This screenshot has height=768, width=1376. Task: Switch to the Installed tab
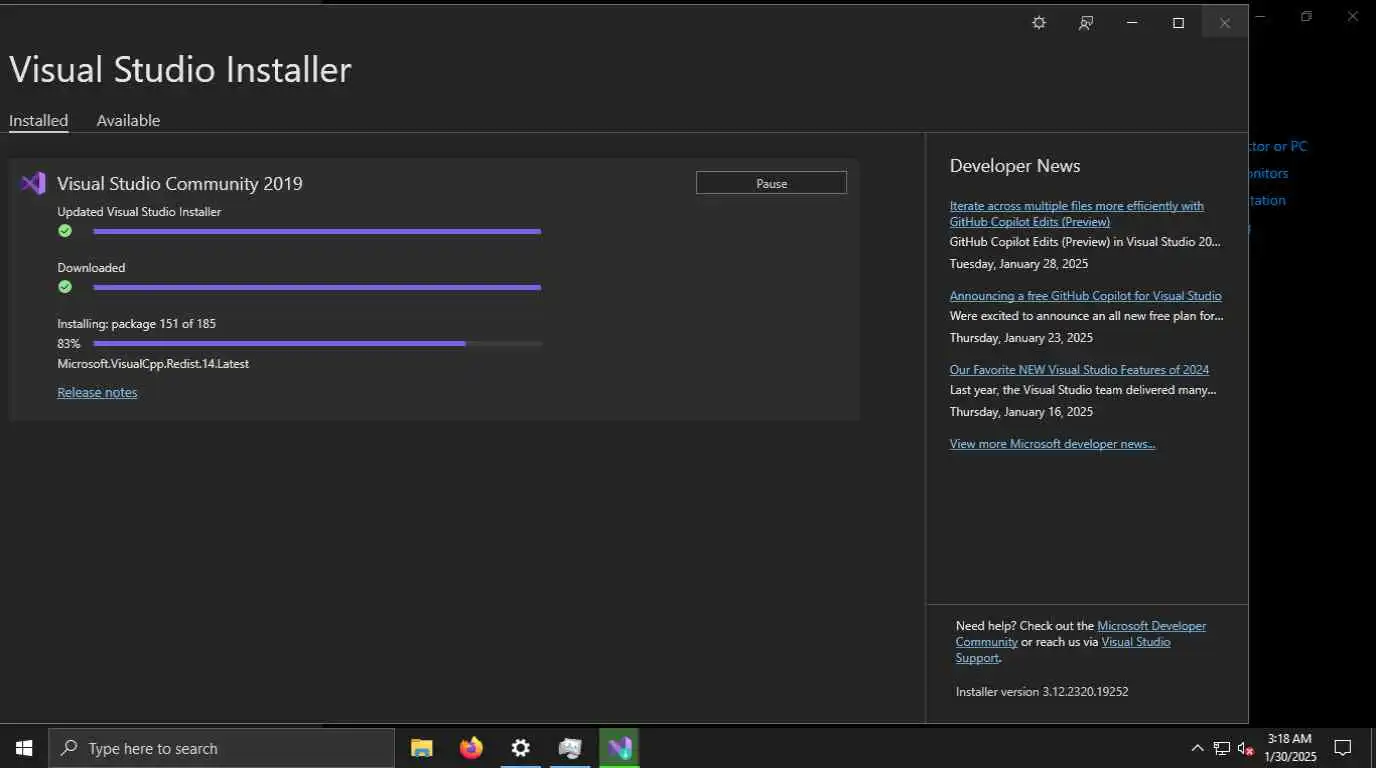(x=38, y=120)
